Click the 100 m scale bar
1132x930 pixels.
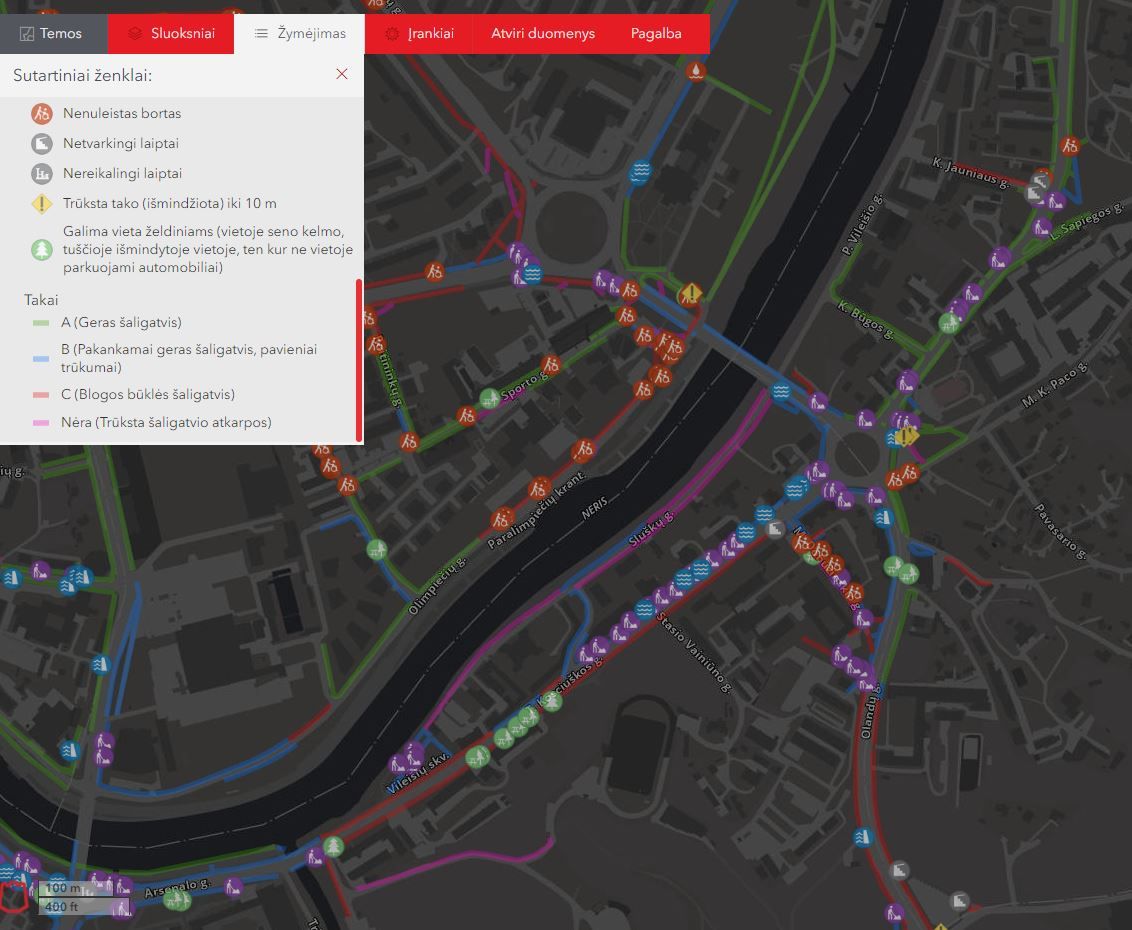[64, 888]
